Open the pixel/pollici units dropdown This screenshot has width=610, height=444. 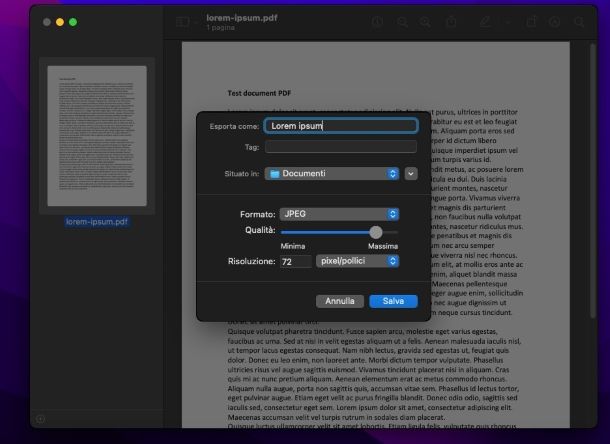coord(358,261)
